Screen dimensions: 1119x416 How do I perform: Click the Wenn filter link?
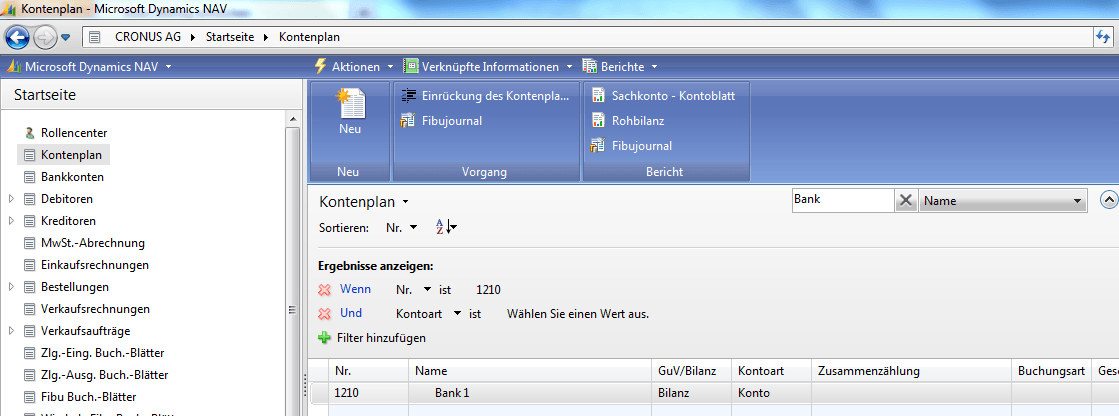click(355, 289)
